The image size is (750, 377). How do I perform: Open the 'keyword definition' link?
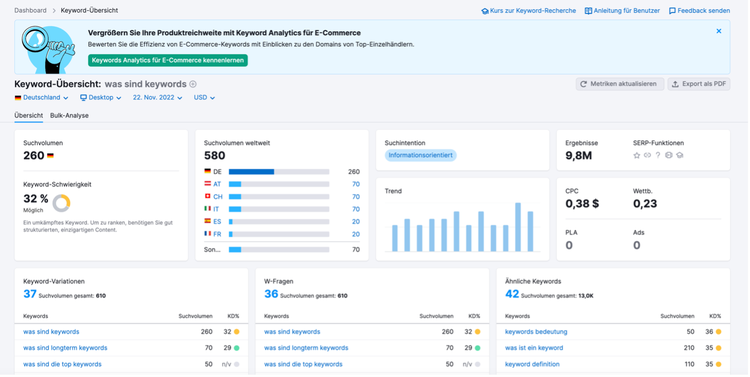coord(532,364)
